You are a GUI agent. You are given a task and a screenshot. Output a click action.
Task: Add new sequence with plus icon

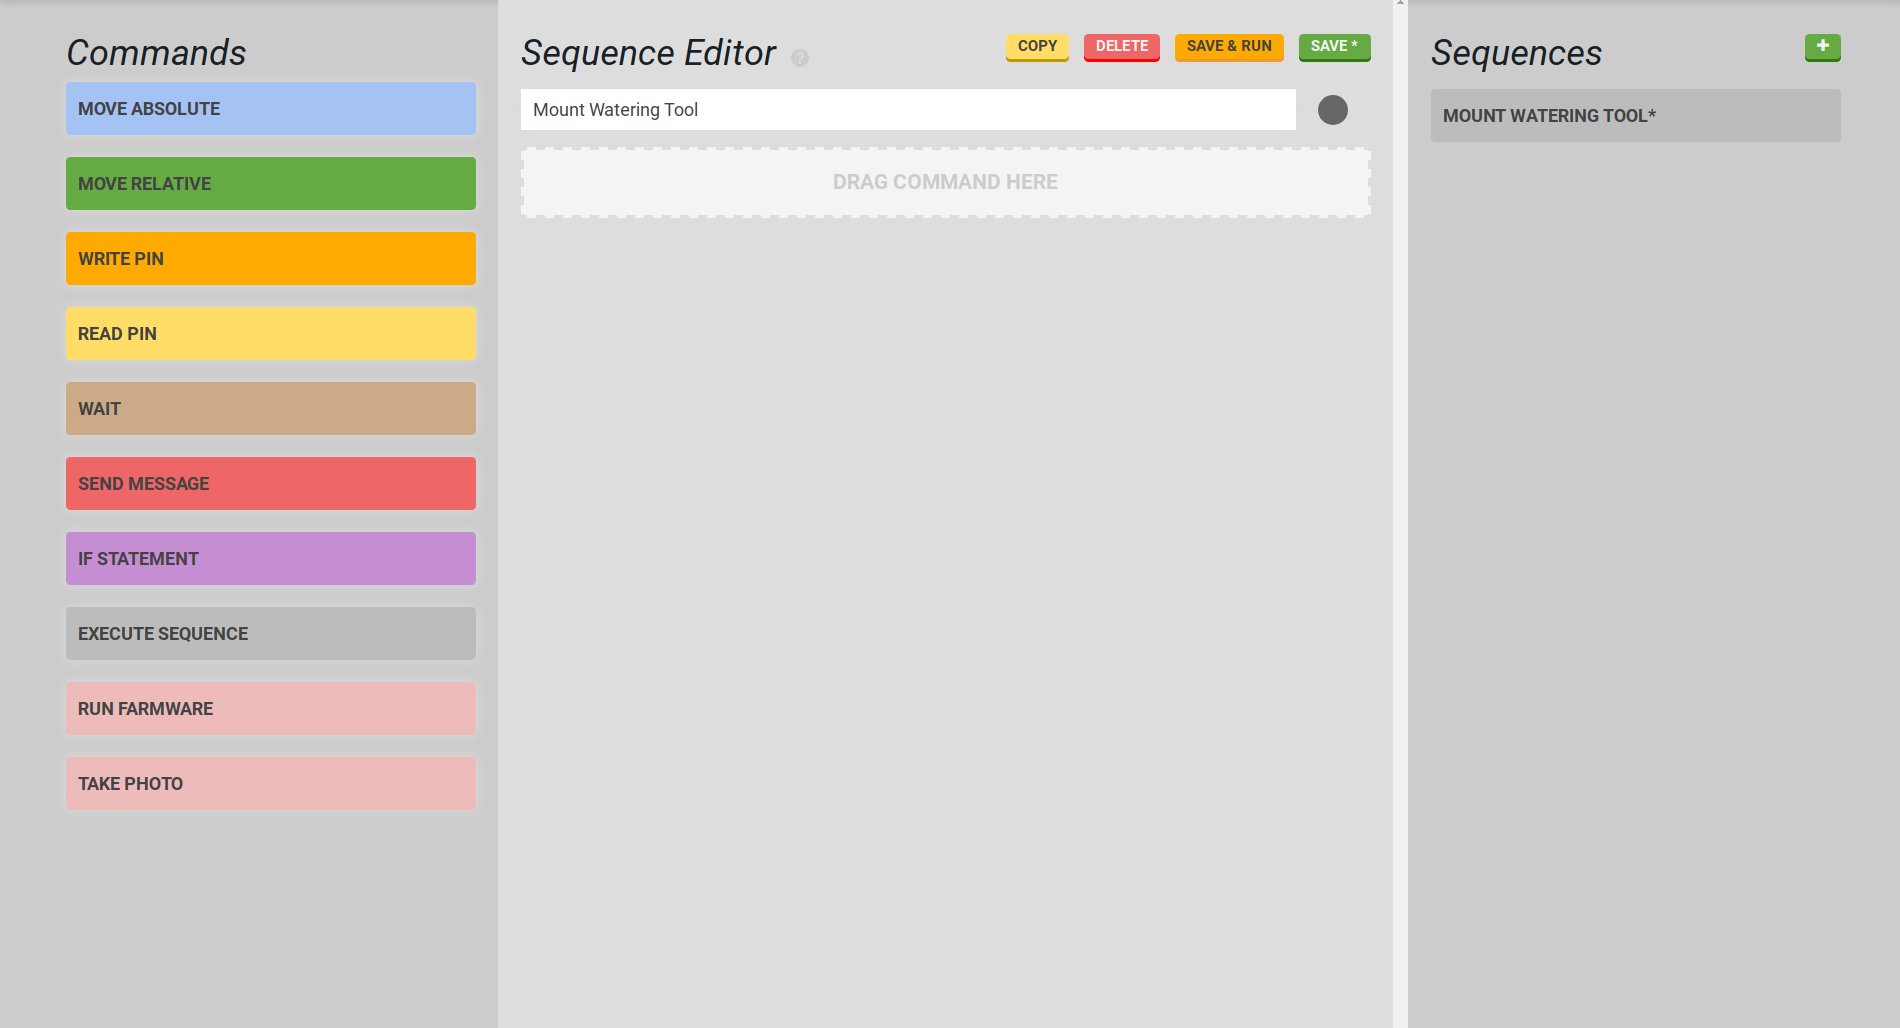1822,47
